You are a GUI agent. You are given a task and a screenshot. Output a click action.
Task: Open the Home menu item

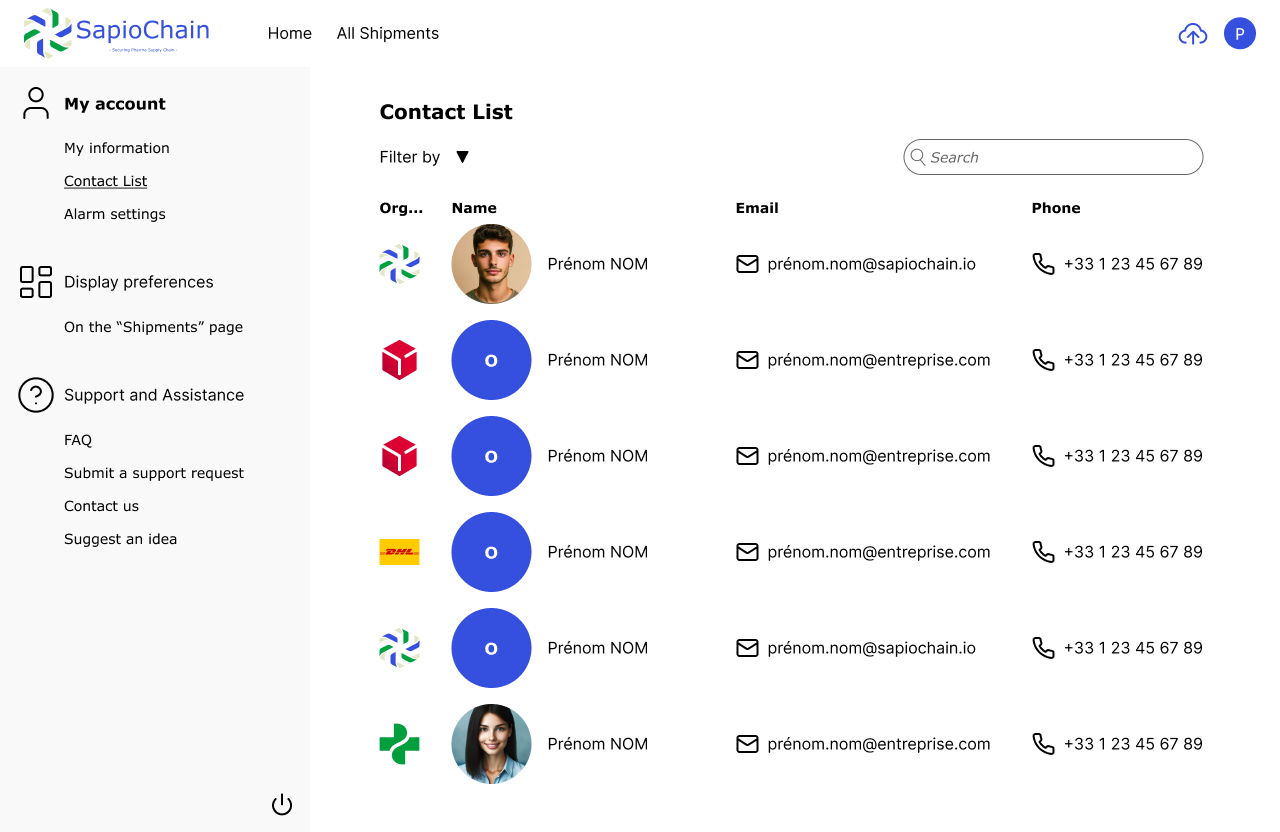pos(290,33)
